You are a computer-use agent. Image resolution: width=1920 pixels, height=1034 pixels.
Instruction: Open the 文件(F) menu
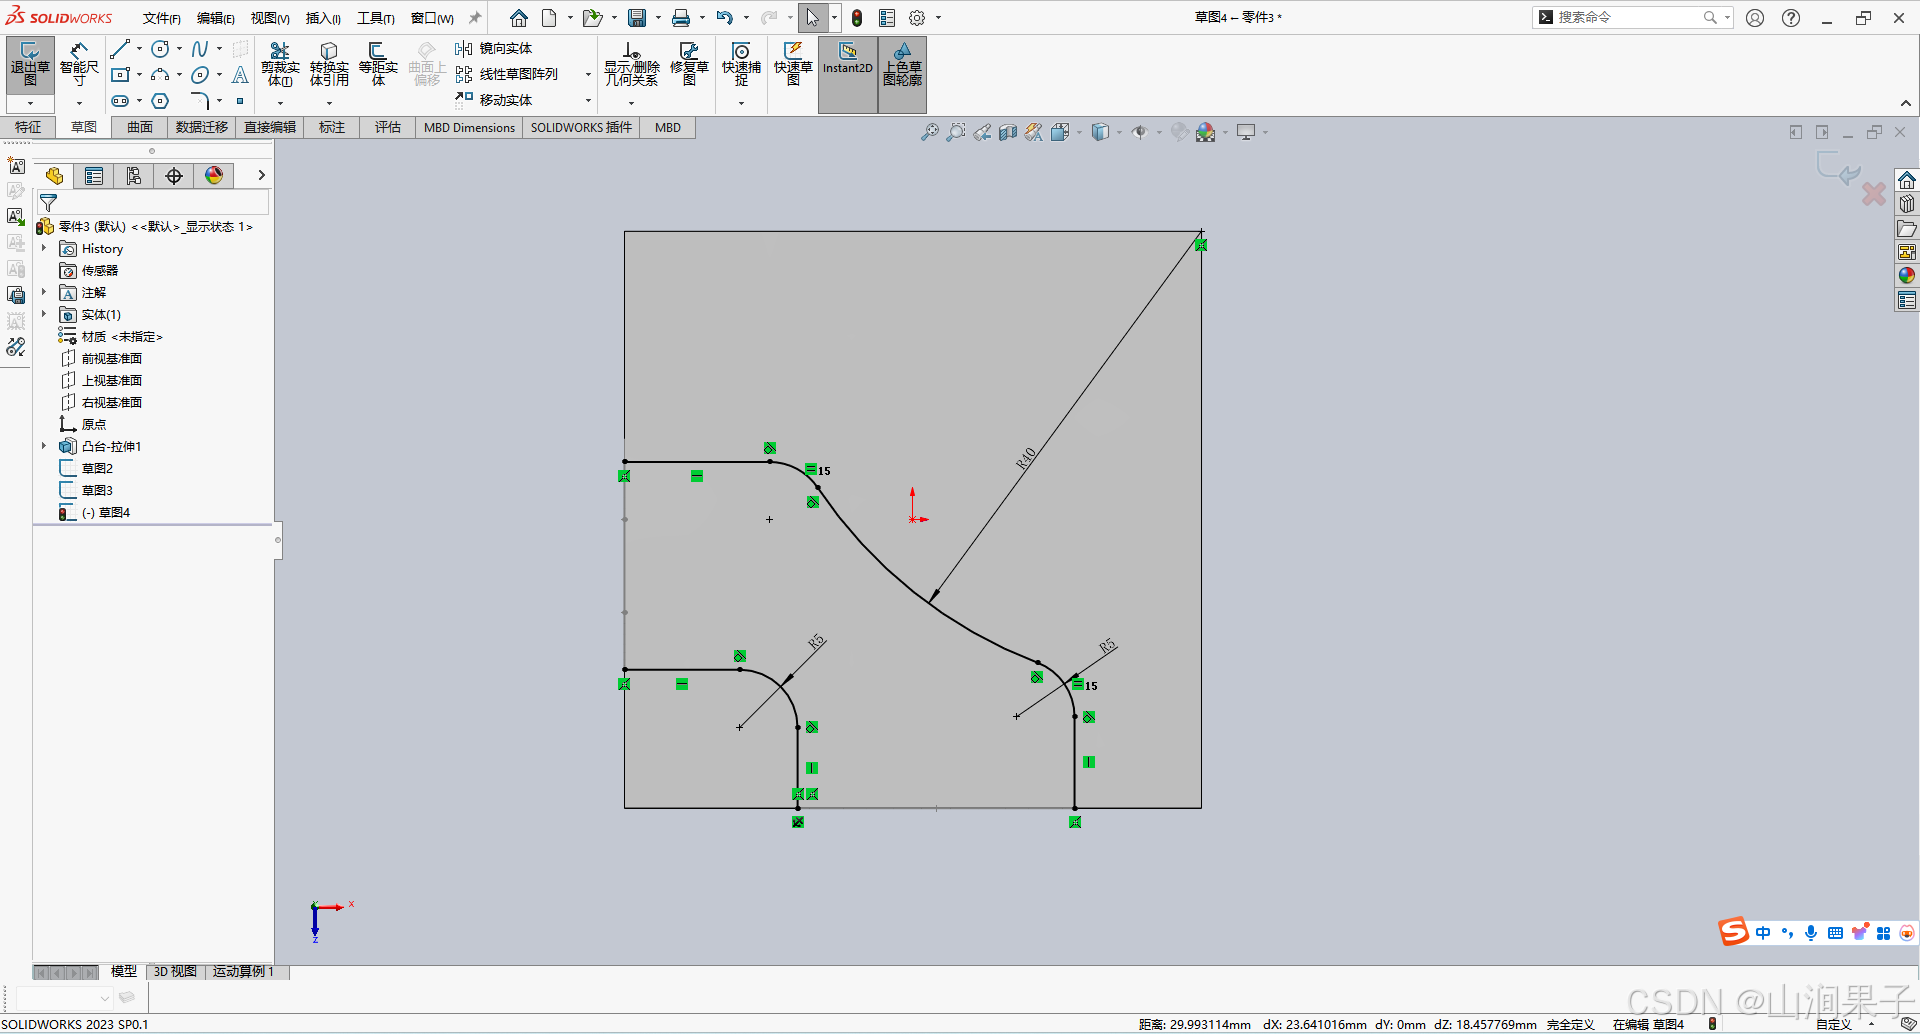(x=162, y=18)
